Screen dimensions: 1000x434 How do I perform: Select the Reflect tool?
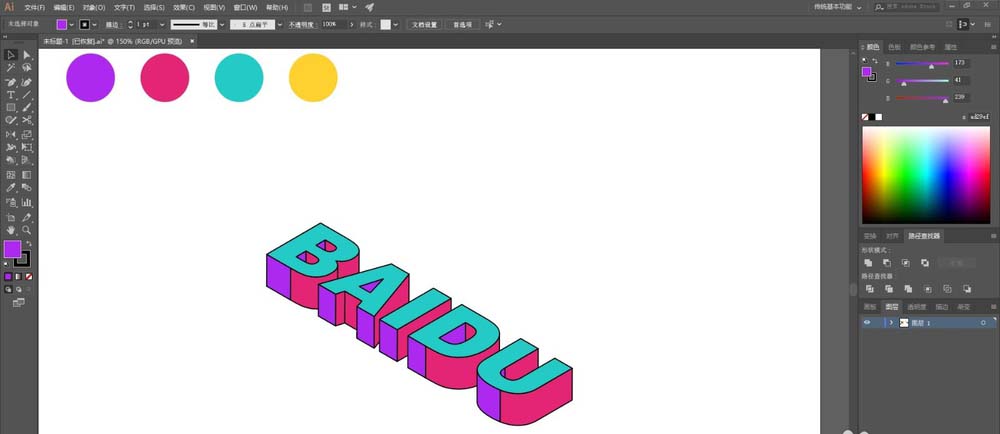coord(11,134)
